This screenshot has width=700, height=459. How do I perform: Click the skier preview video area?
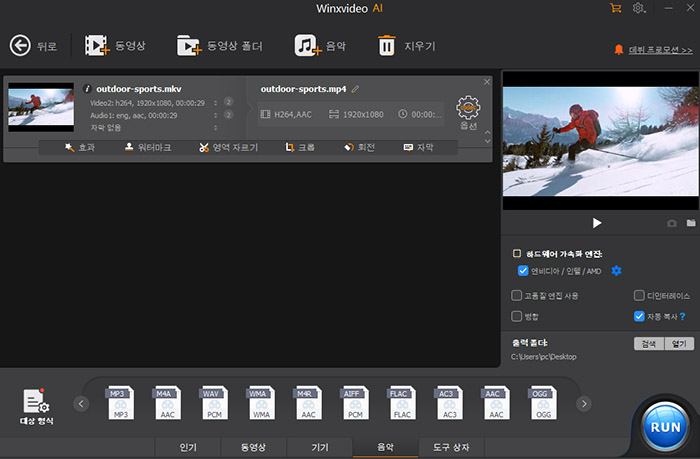tap(600, 141)
